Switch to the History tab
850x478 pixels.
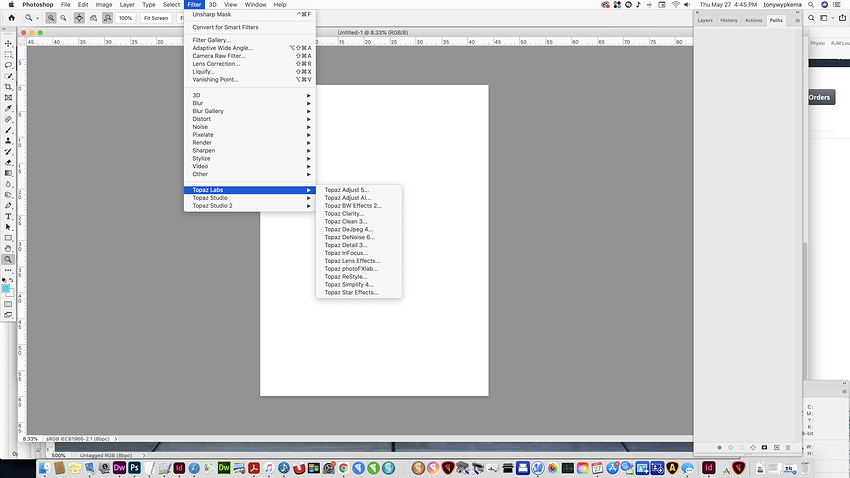pos(729,20)
